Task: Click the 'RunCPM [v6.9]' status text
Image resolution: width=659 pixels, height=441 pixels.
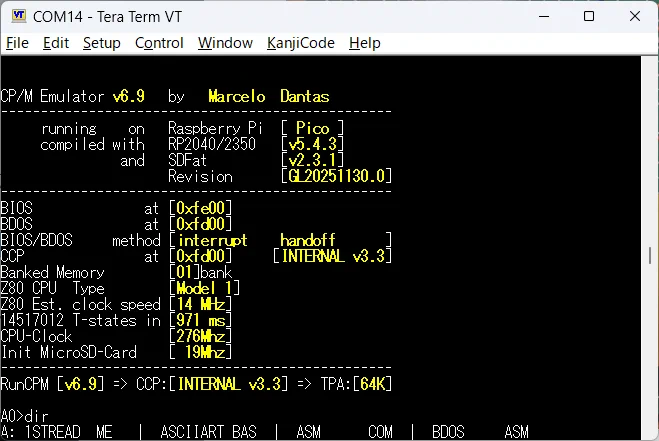Action: click(53, 384)
